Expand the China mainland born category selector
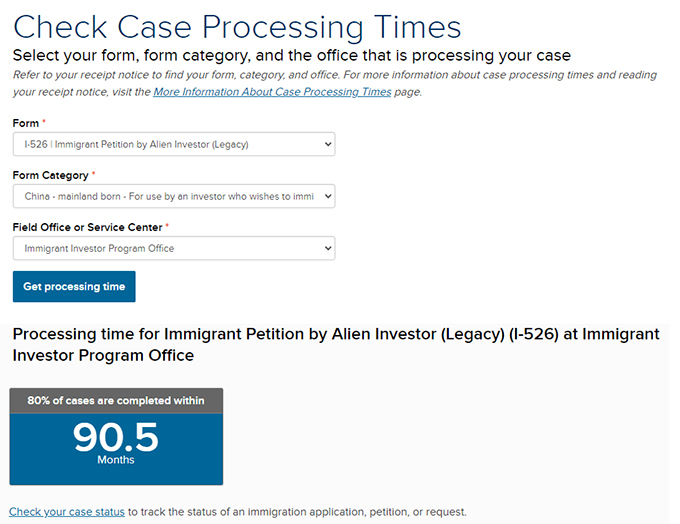The height and width of the screenshot is (524, 680). [174, 196]
